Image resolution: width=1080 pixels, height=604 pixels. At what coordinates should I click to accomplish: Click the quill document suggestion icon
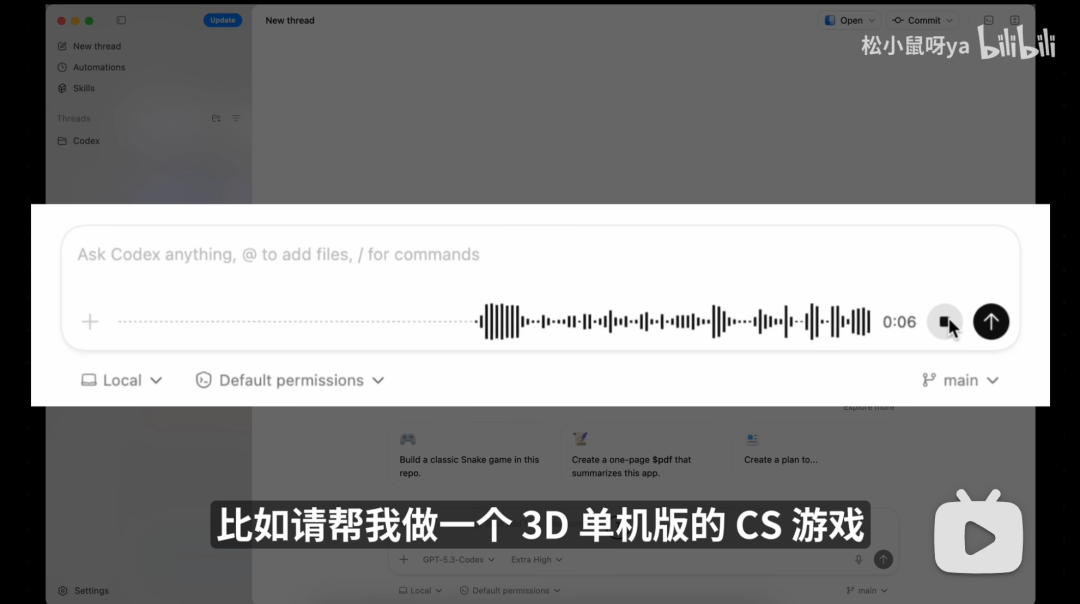point(580,439)
